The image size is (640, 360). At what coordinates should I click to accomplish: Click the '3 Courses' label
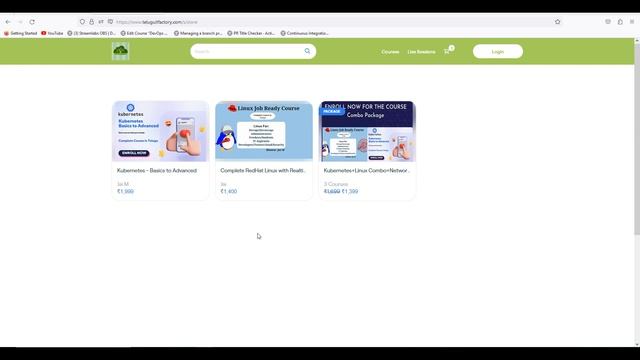point(336,184)
